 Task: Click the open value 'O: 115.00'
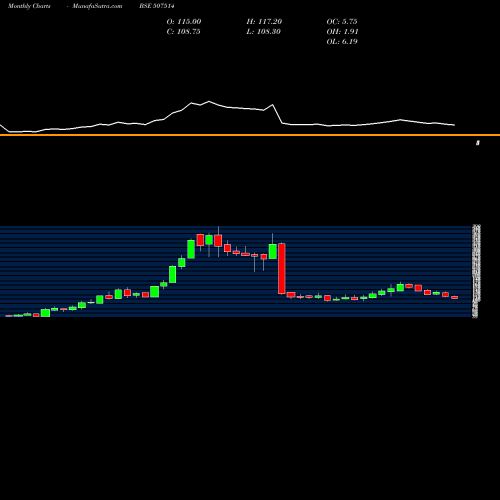184,22
